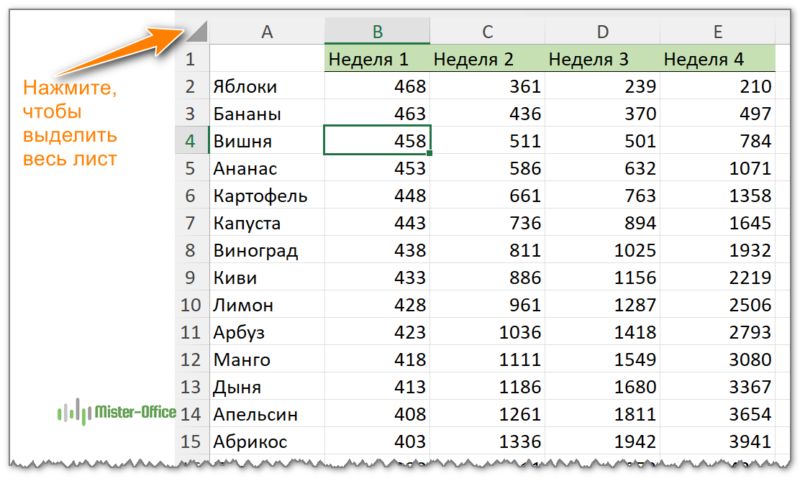This screenshot has width=800, height=481.
Task: Select row 10 header
Action: (x=191, y=305)
